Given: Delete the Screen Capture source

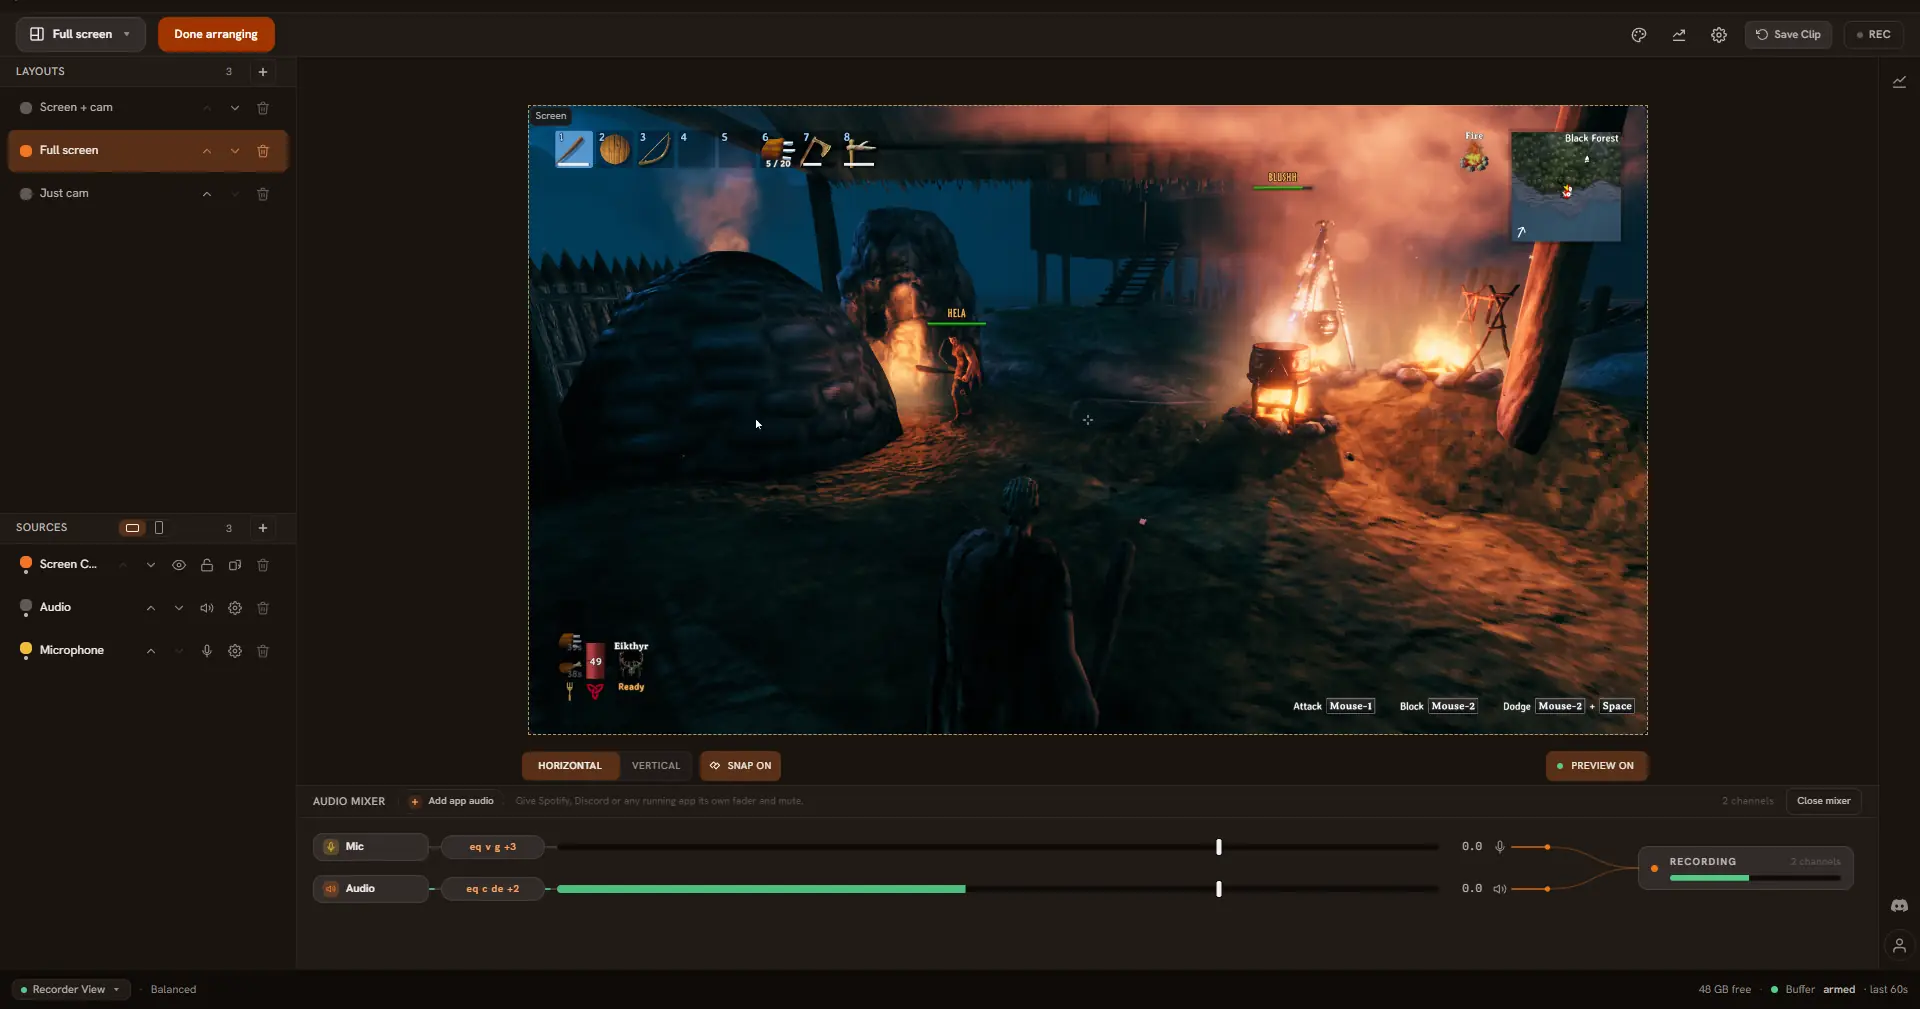Looking at the screenshot, I should click(263, 565).
